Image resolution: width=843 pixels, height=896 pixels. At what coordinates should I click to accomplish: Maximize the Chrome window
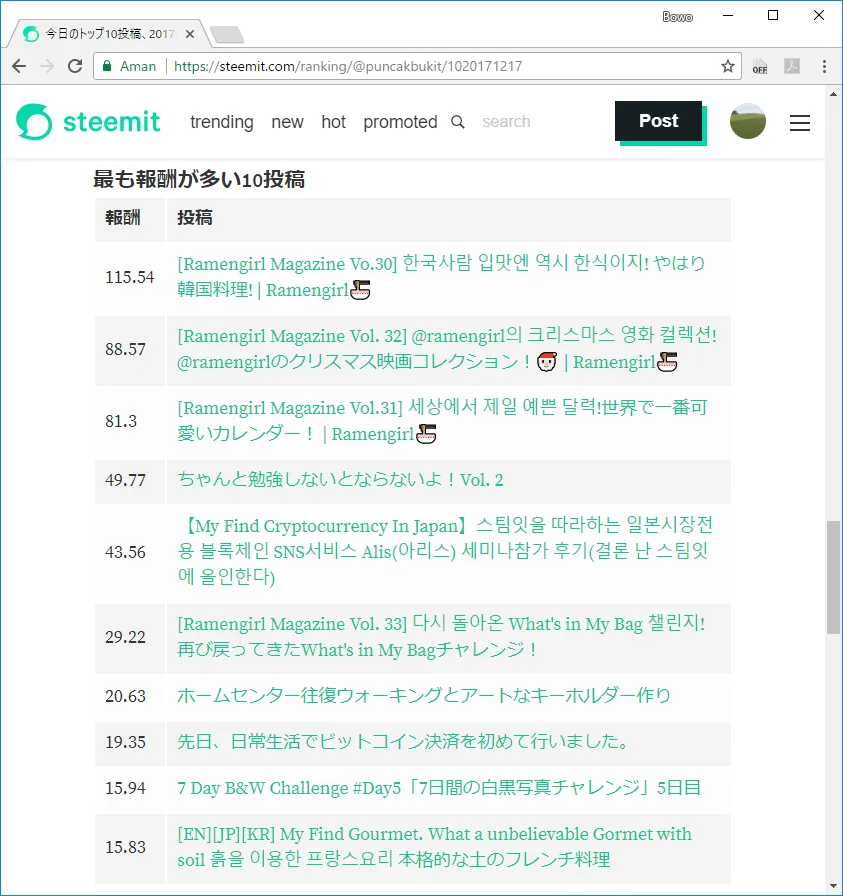[x=773, y=15]
